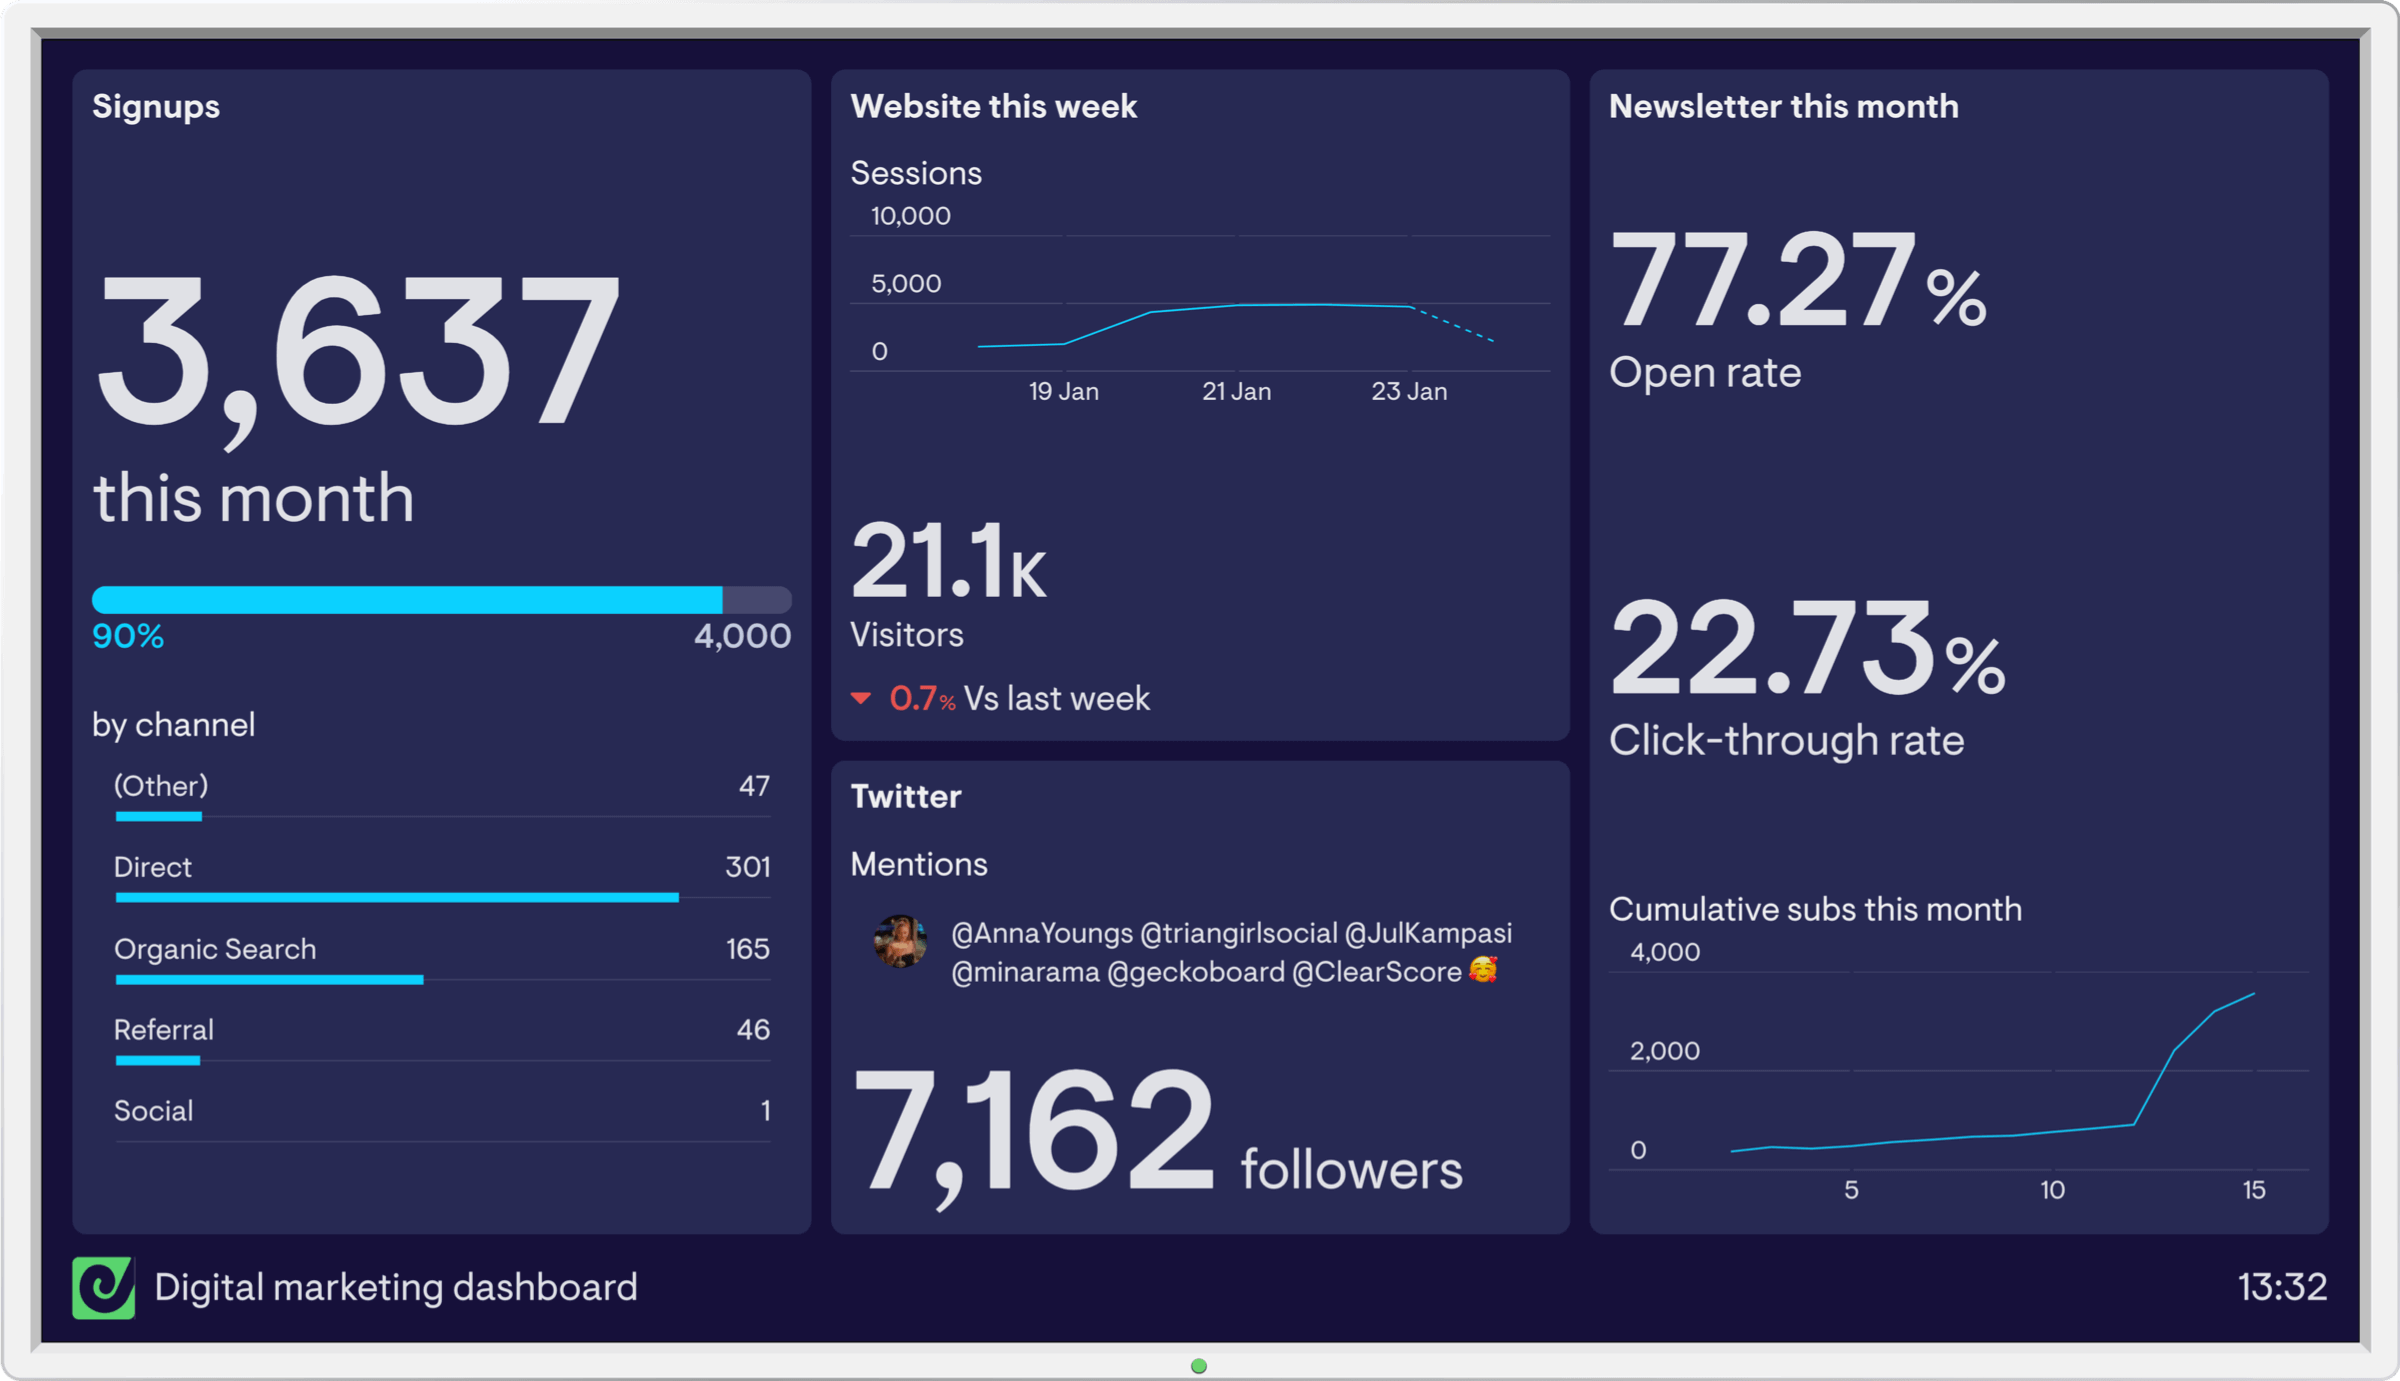Click the value 301 for Direct
2400x1381 pixels.
tap(748, 867)
